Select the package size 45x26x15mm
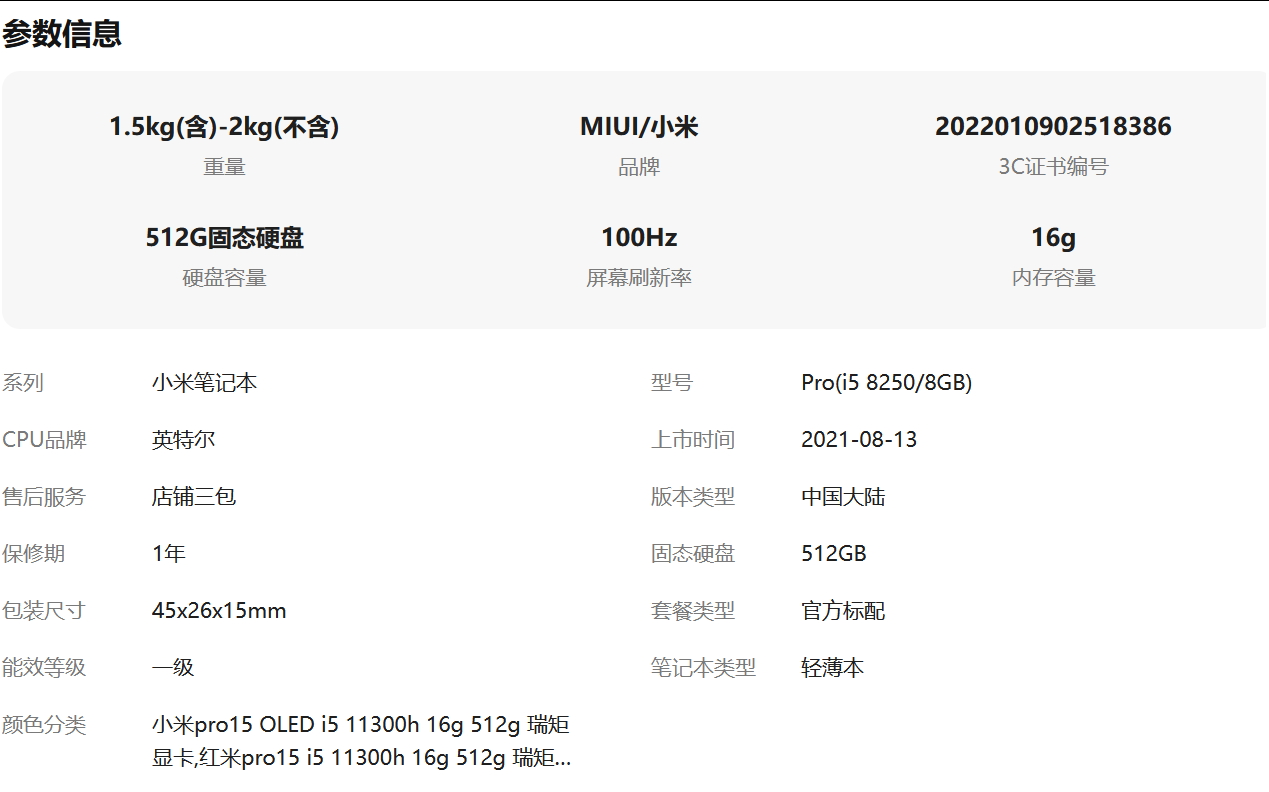Viewport: 1269px width, 792px height. (x=219, y=611)
